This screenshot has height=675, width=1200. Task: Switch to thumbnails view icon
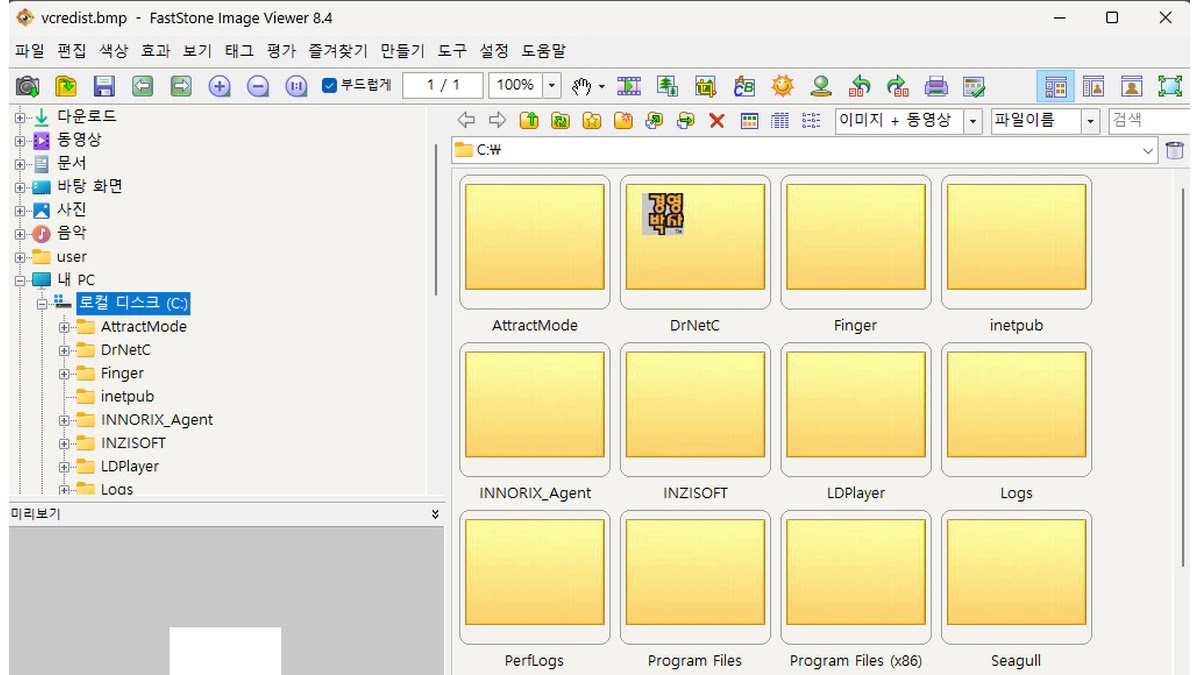pyautogui.click(x=749, y=121)
